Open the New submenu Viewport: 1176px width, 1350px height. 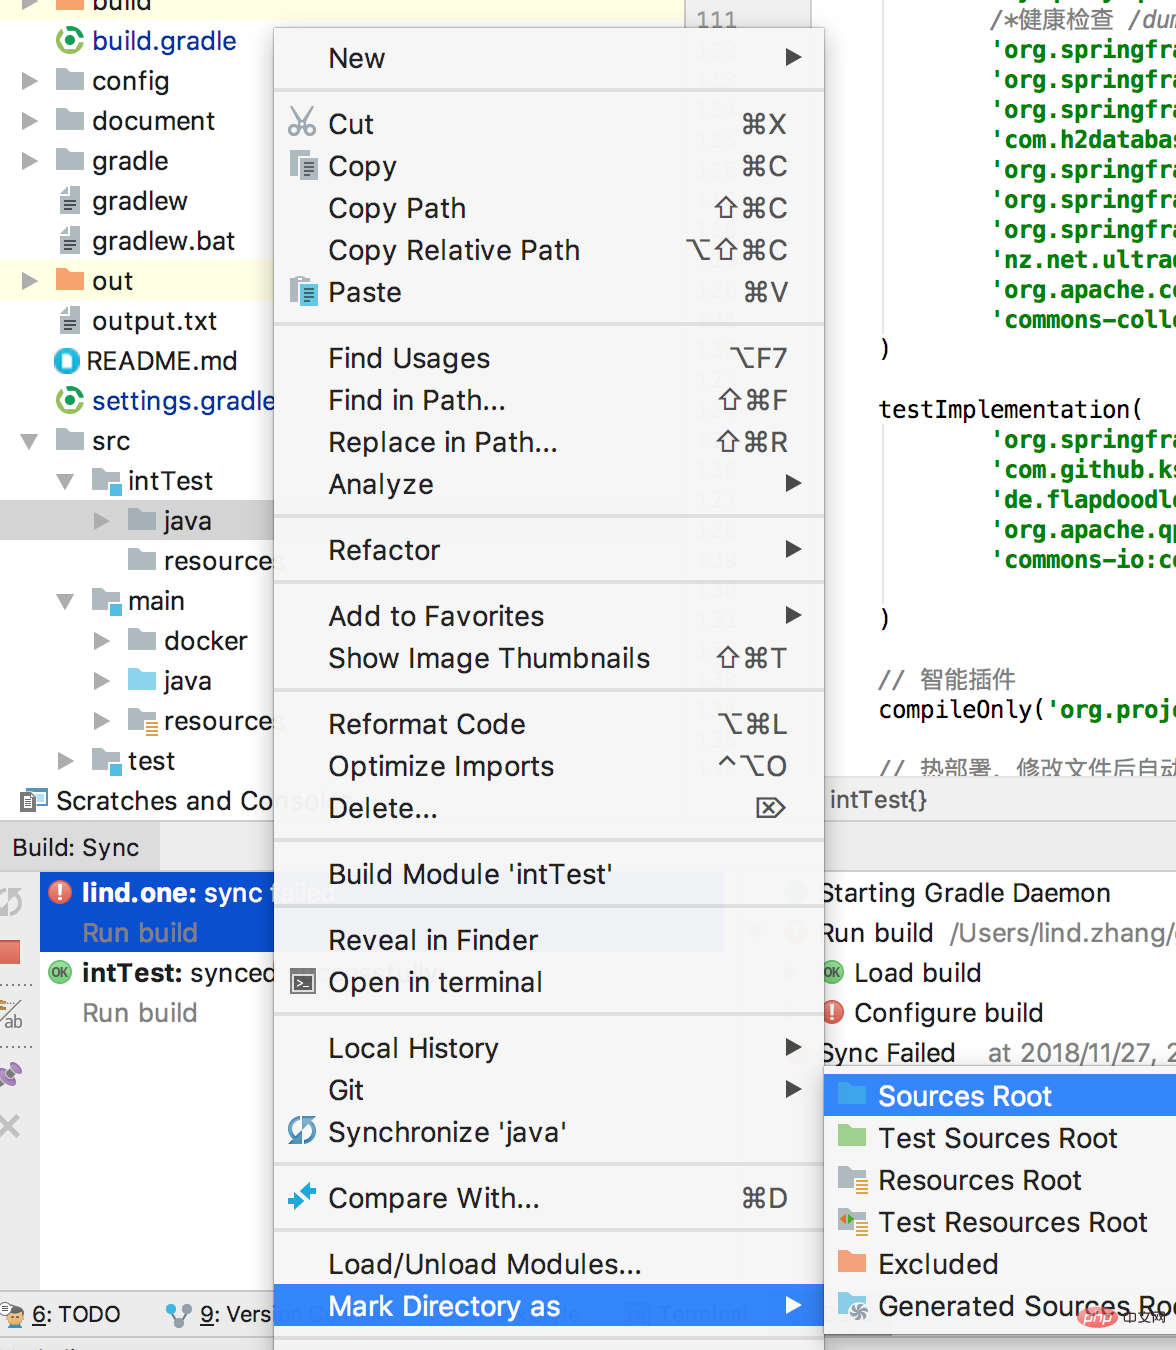(549, 58)
